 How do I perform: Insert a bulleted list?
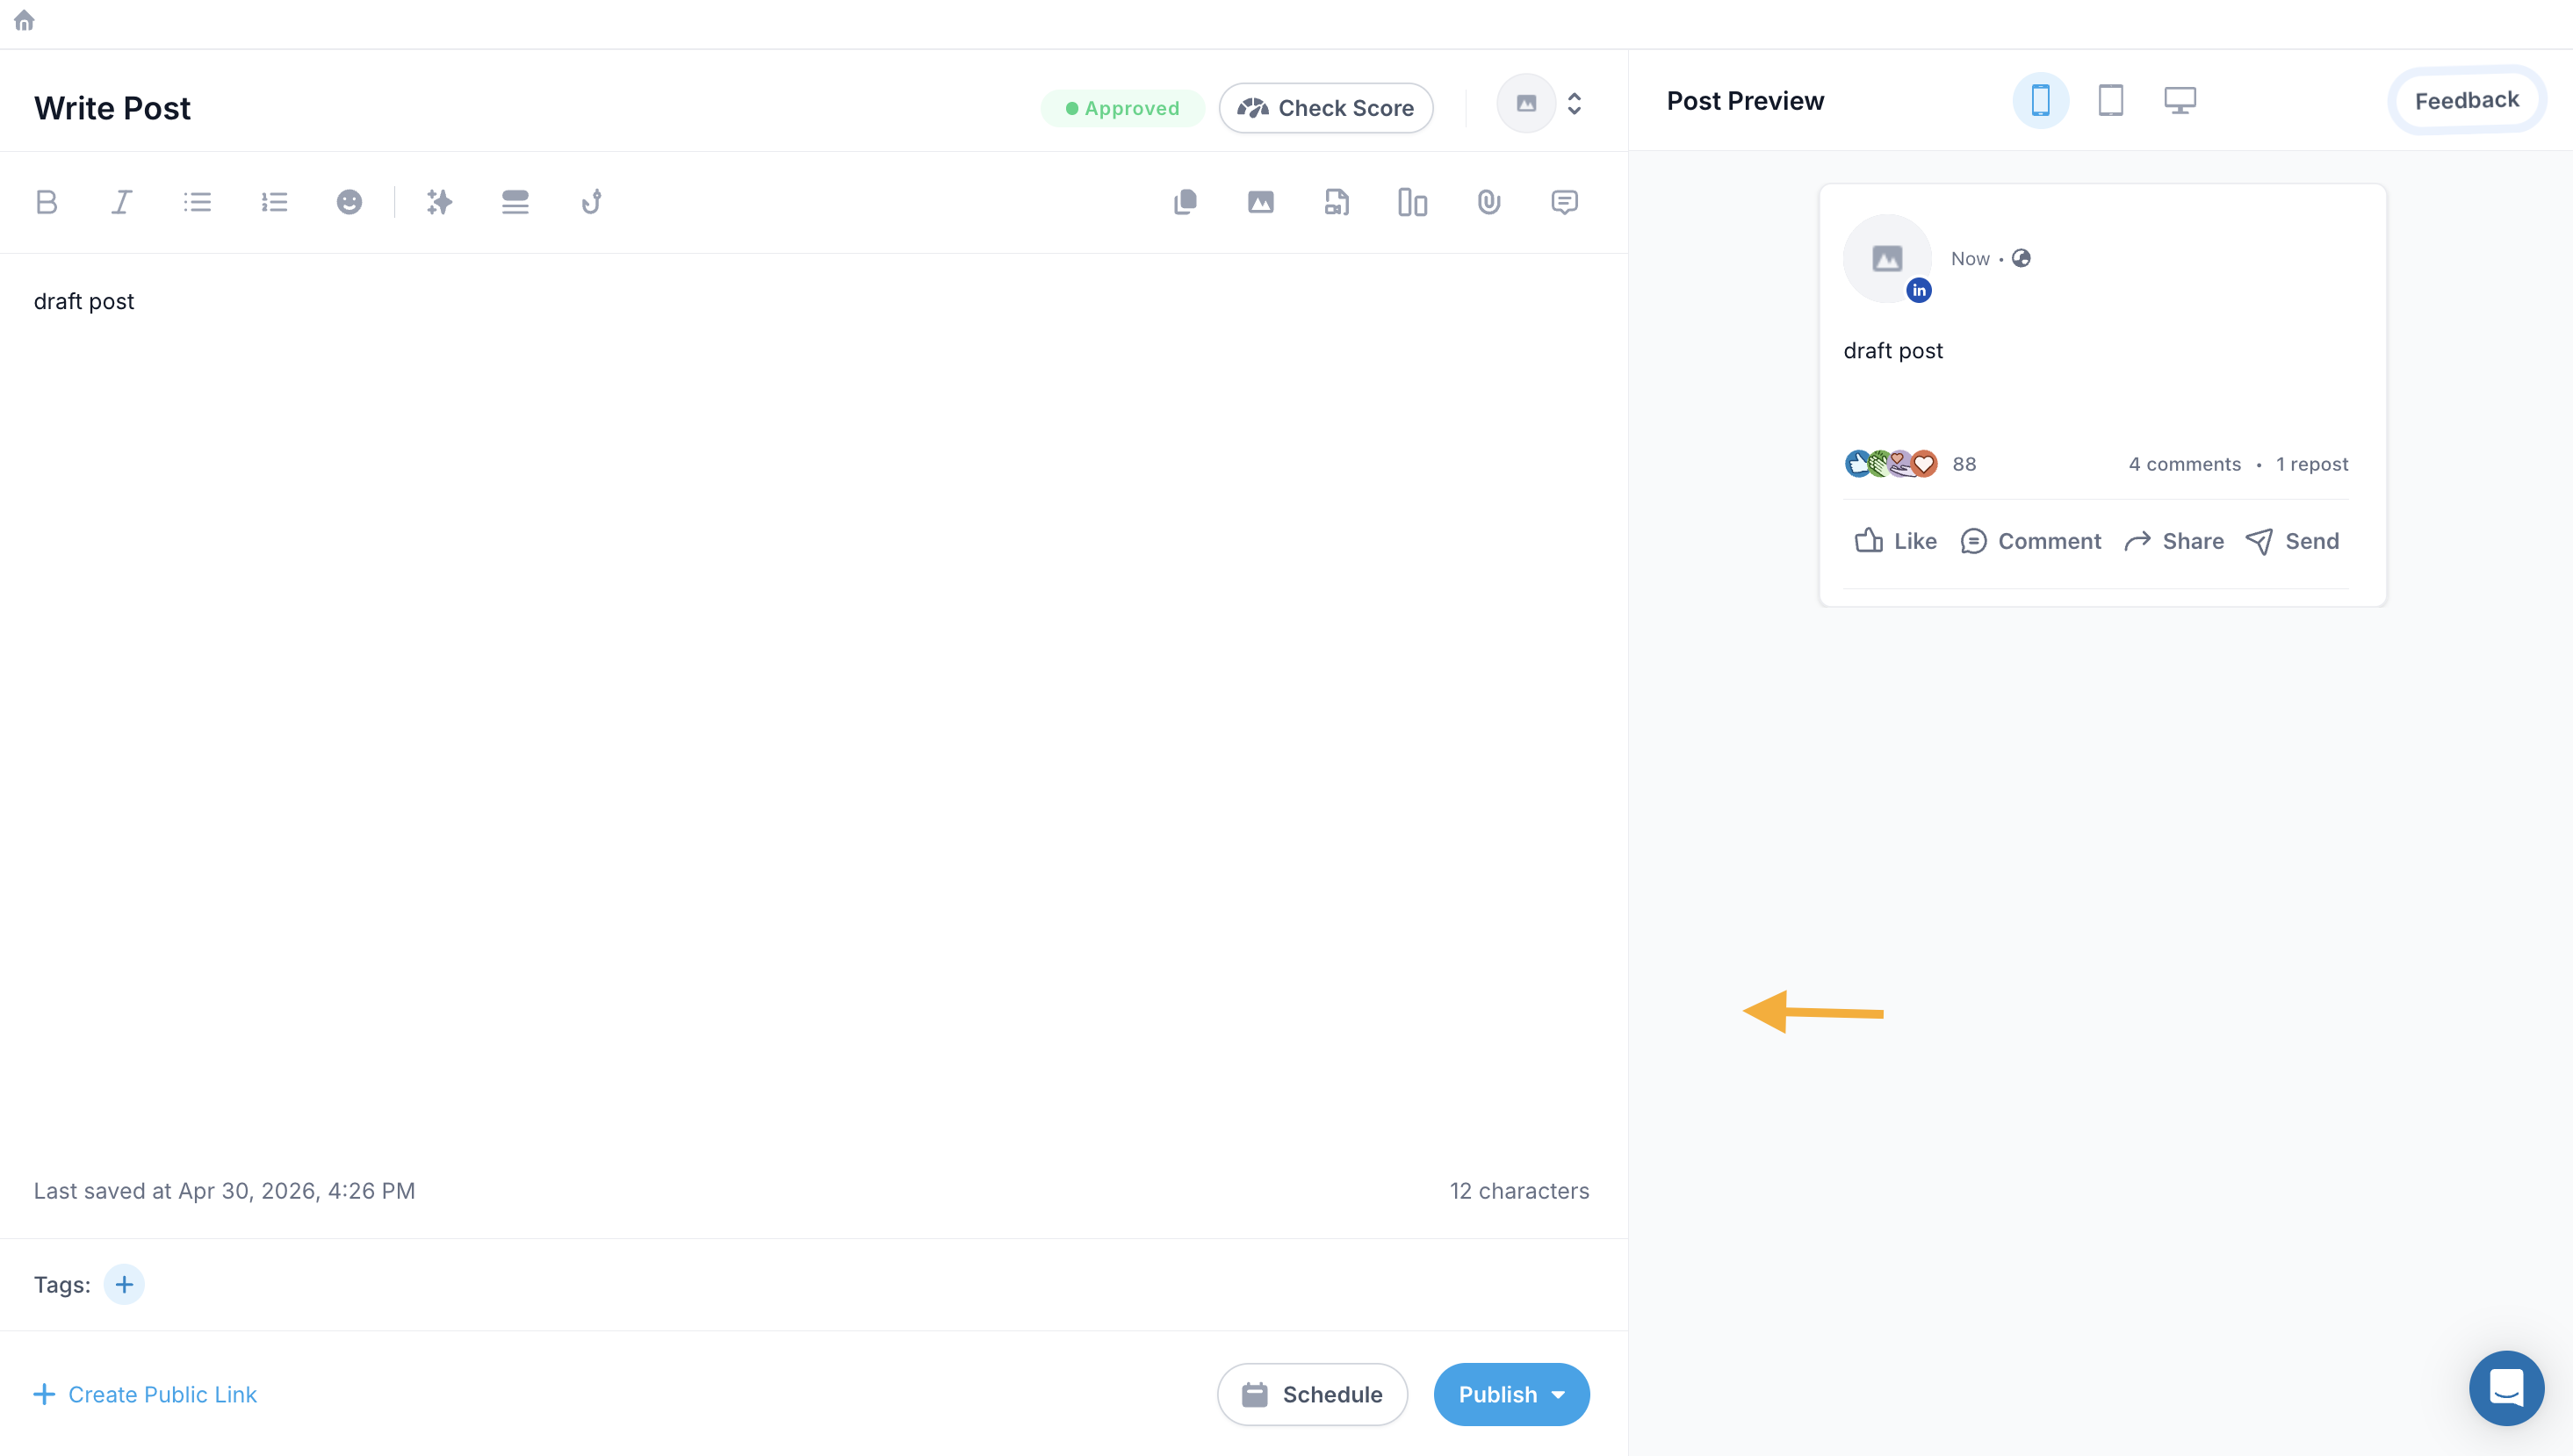pos(197,202)
